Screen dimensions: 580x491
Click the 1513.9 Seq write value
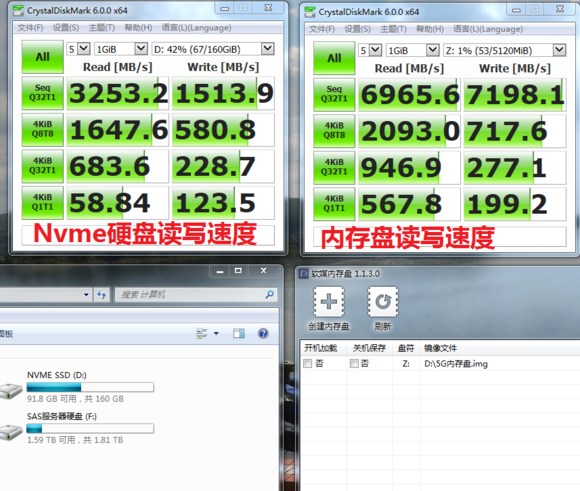click(223, 93)
